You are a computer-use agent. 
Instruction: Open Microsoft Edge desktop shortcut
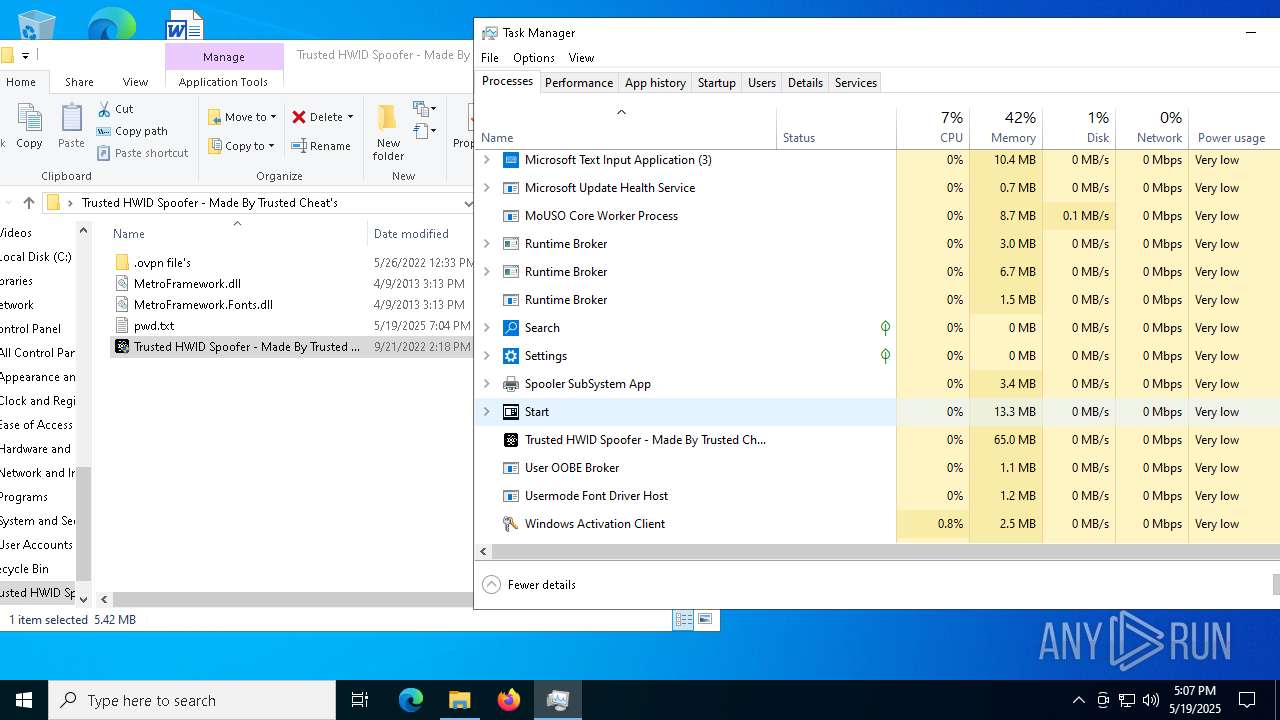tap(112, 25)
